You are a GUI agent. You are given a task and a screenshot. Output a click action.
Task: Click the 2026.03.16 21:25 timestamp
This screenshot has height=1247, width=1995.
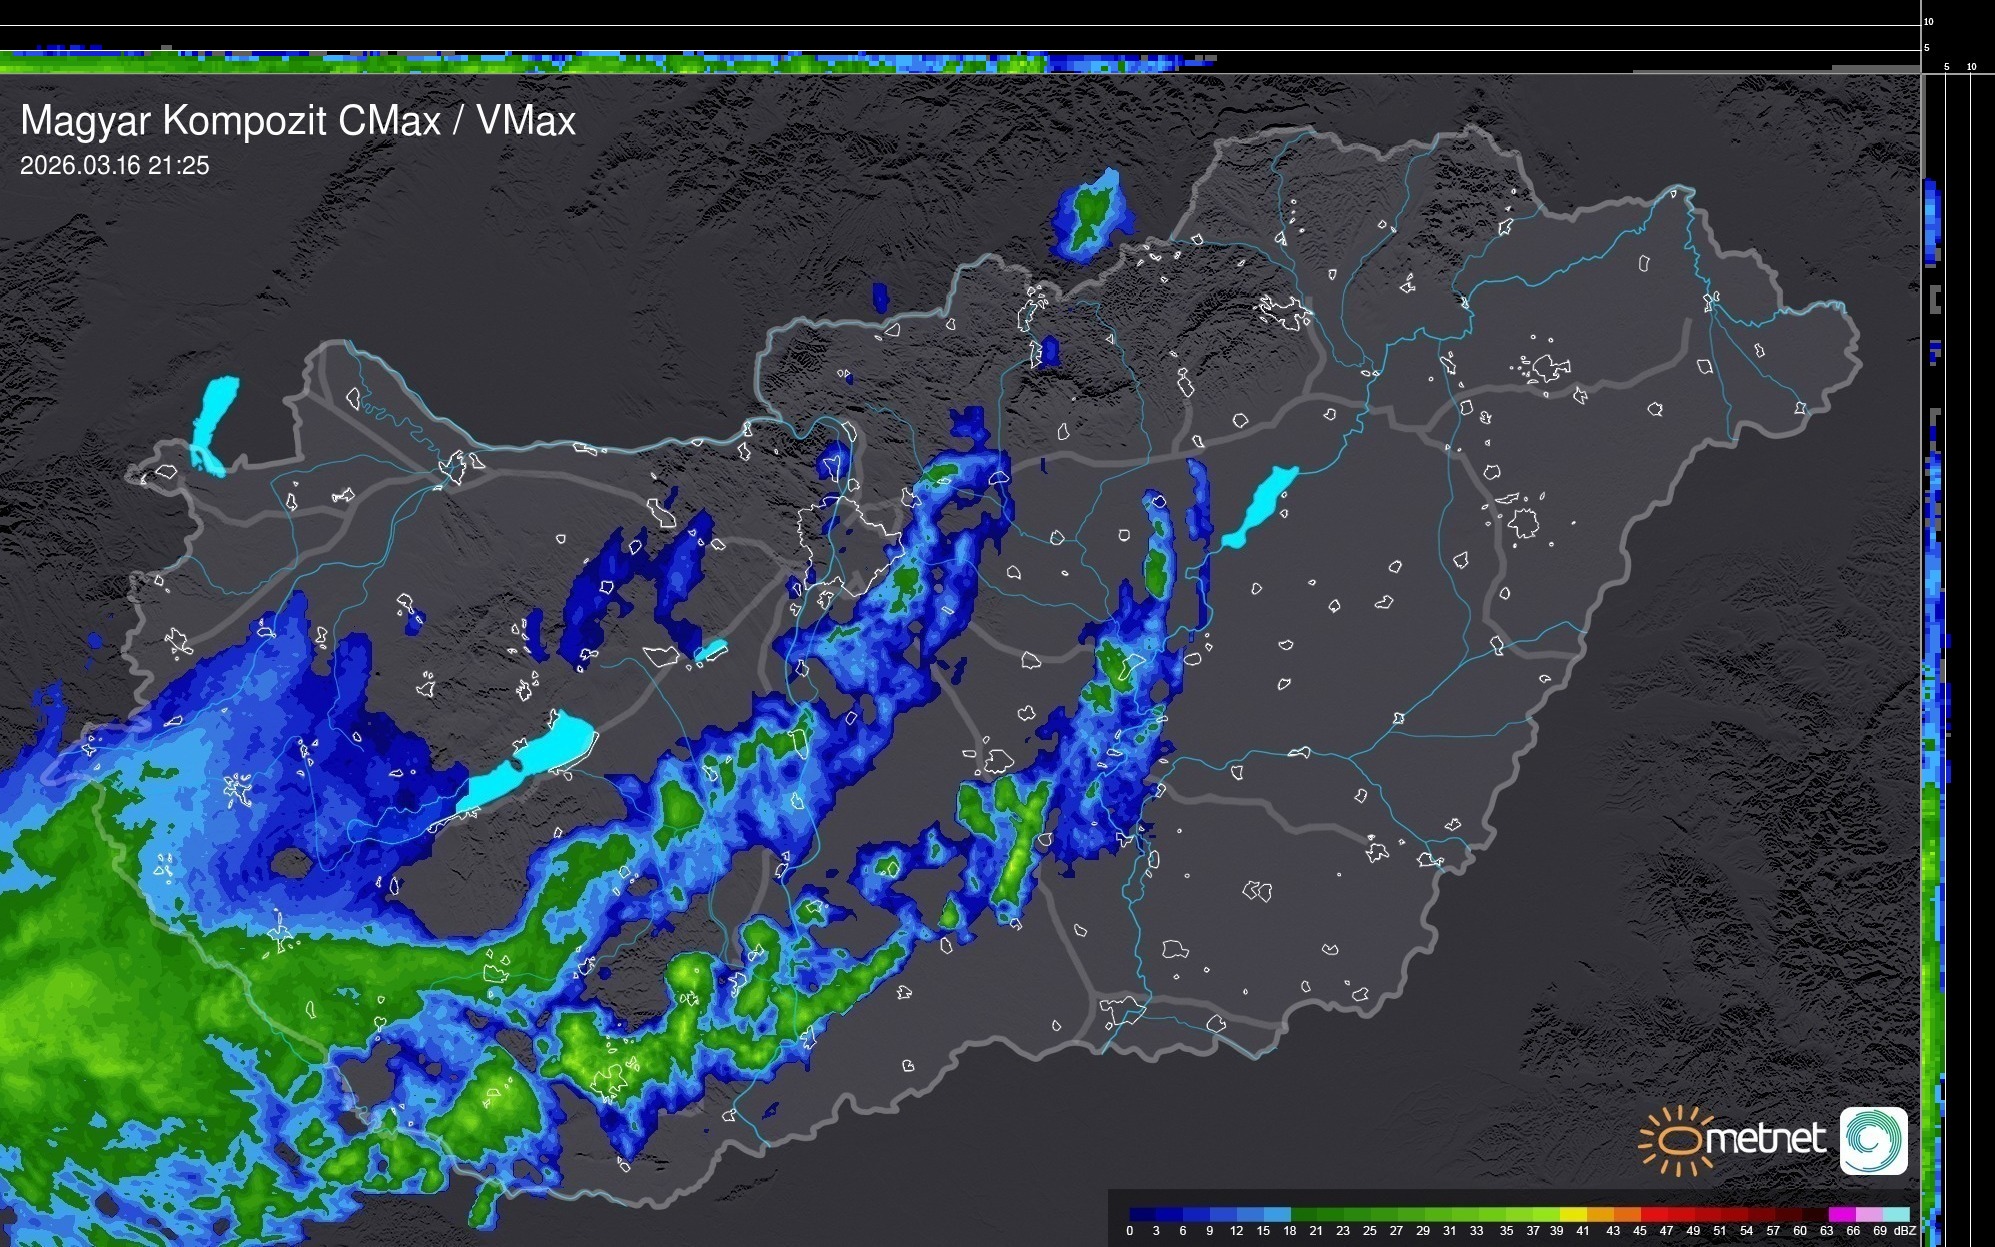[115, 166]
